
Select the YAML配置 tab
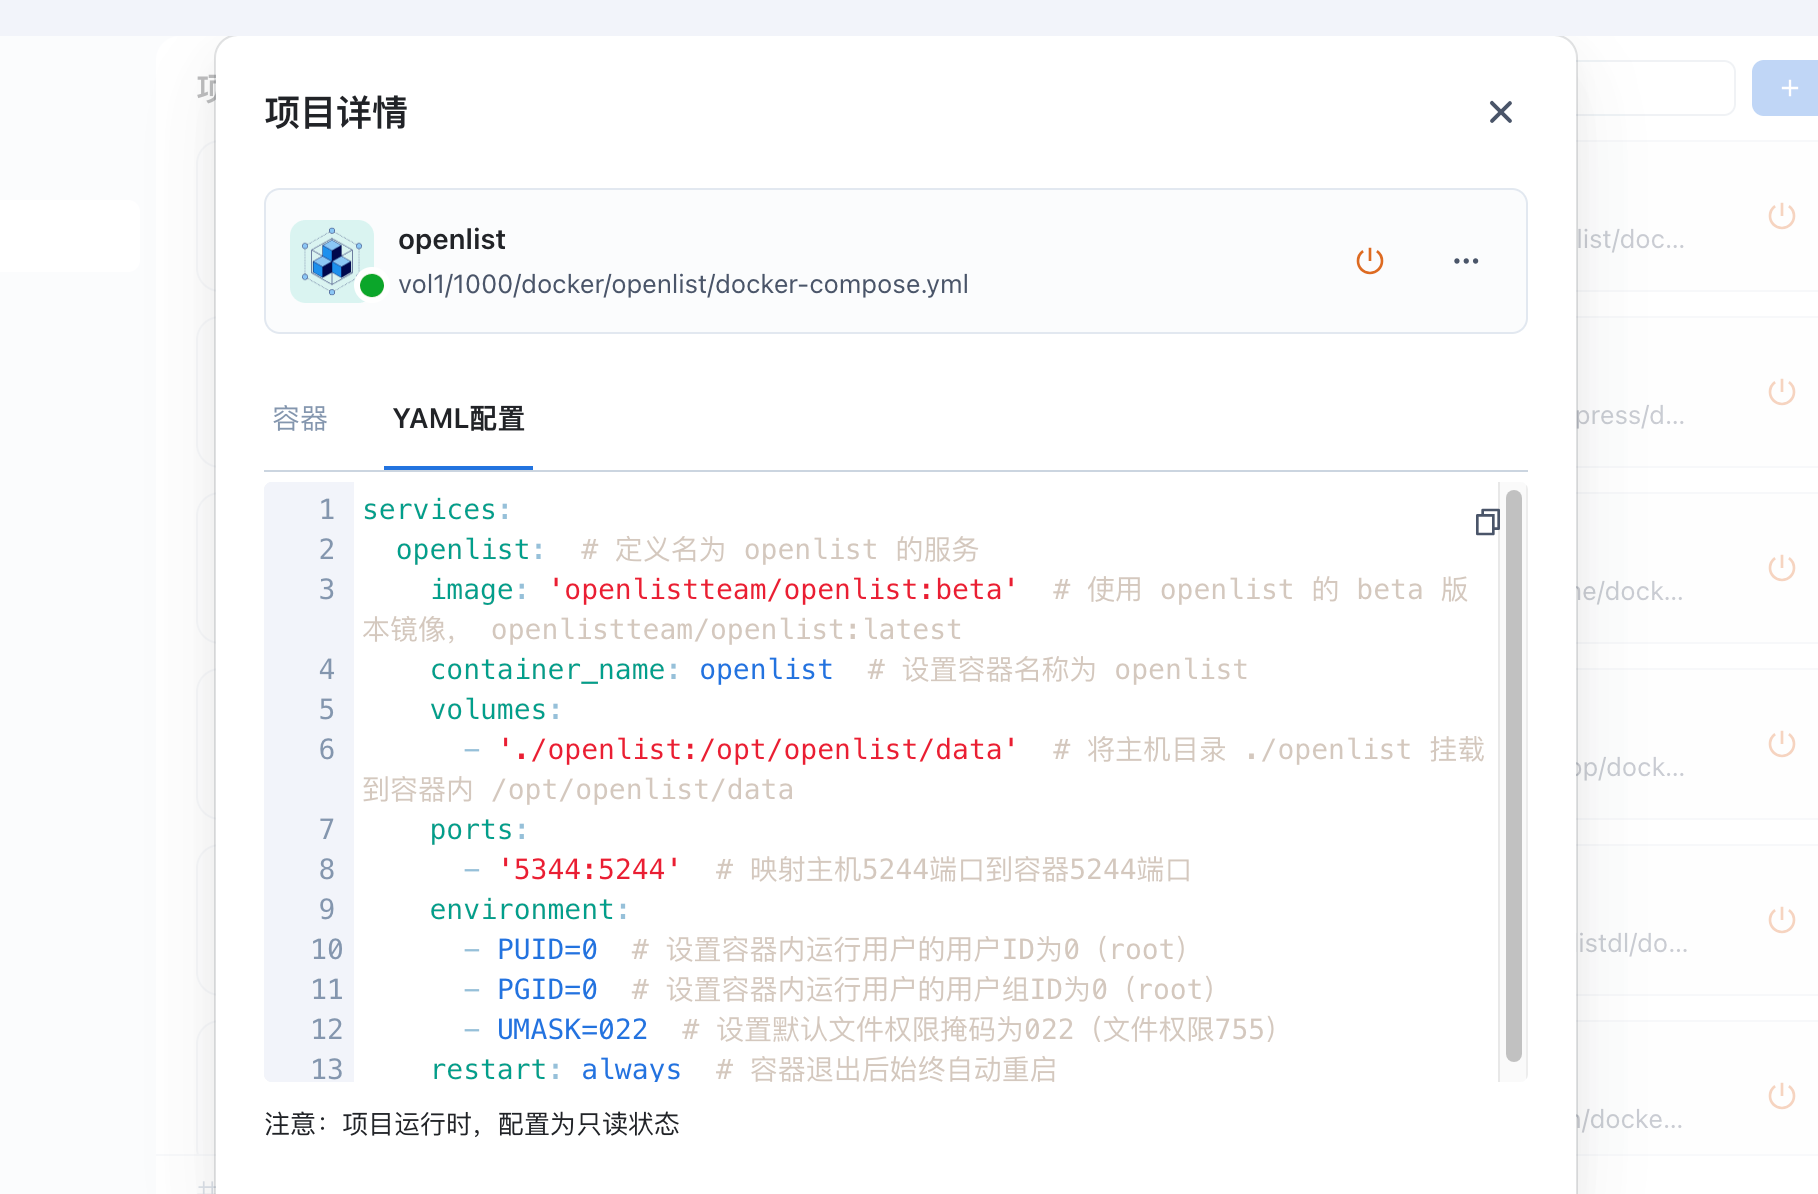[x=458, y=418]
